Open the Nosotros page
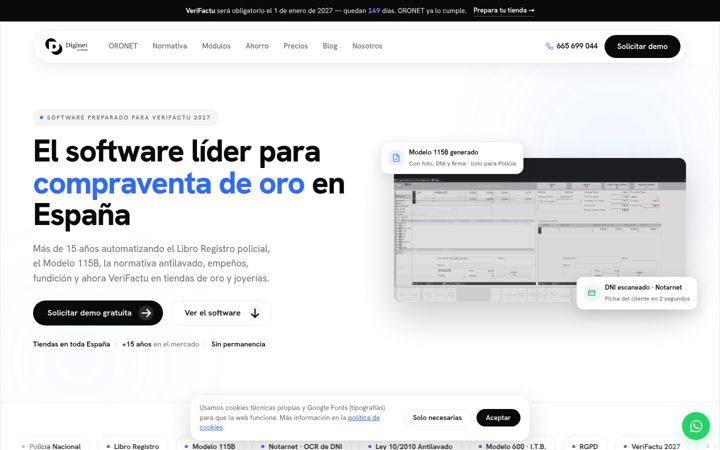Screen dimensions: 720x450 (x=367, y=46)
